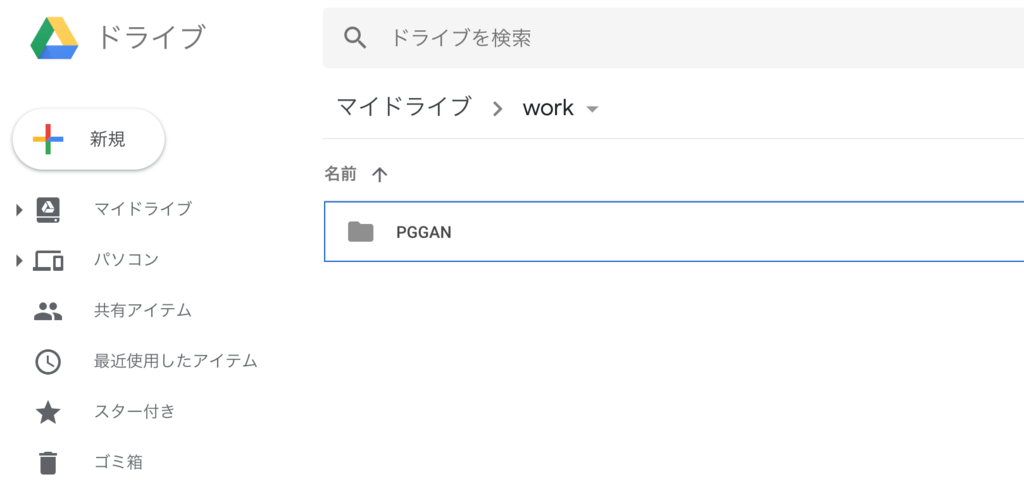
Task: Click the 新規 button
Action: 88,140
